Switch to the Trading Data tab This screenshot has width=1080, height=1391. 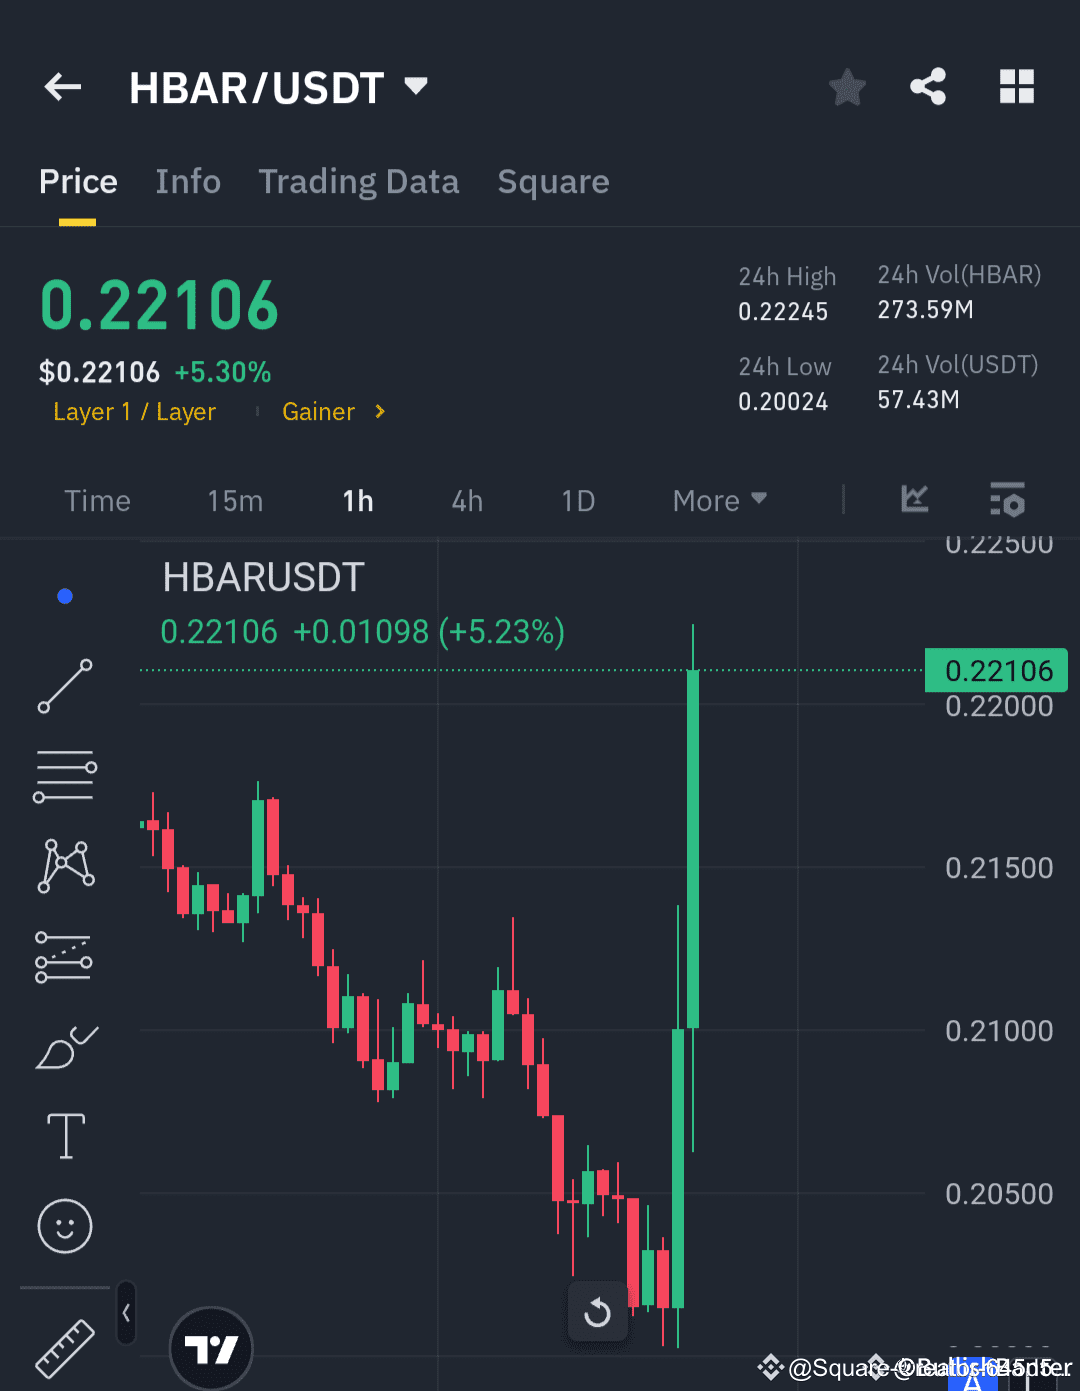pyautogui.click(x=359, y=182)
